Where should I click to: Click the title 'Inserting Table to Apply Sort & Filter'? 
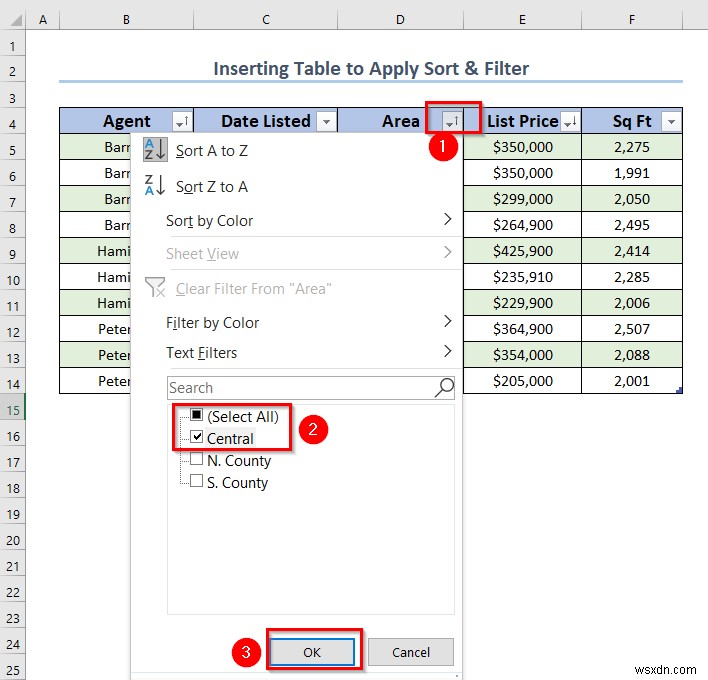(371, 69)
